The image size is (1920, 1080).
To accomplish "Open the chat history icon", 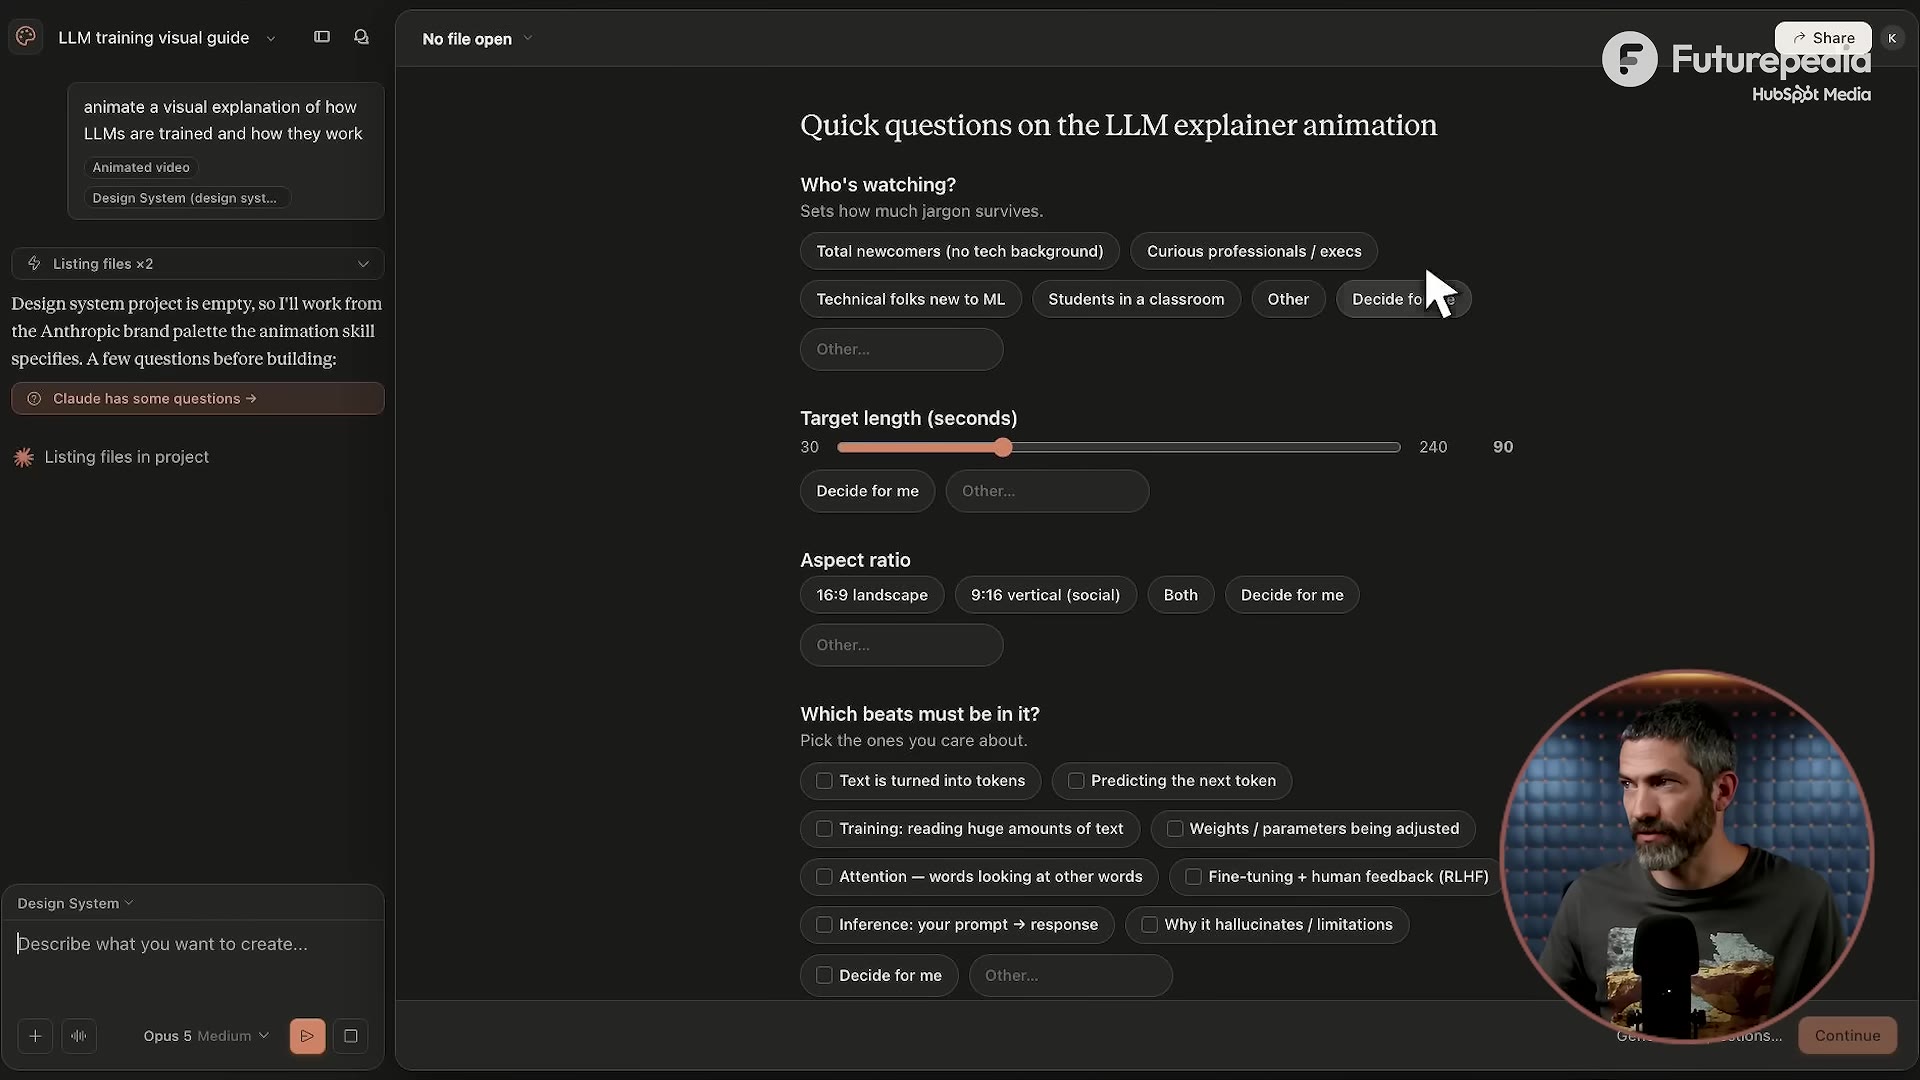I will [x=362, y=37].
